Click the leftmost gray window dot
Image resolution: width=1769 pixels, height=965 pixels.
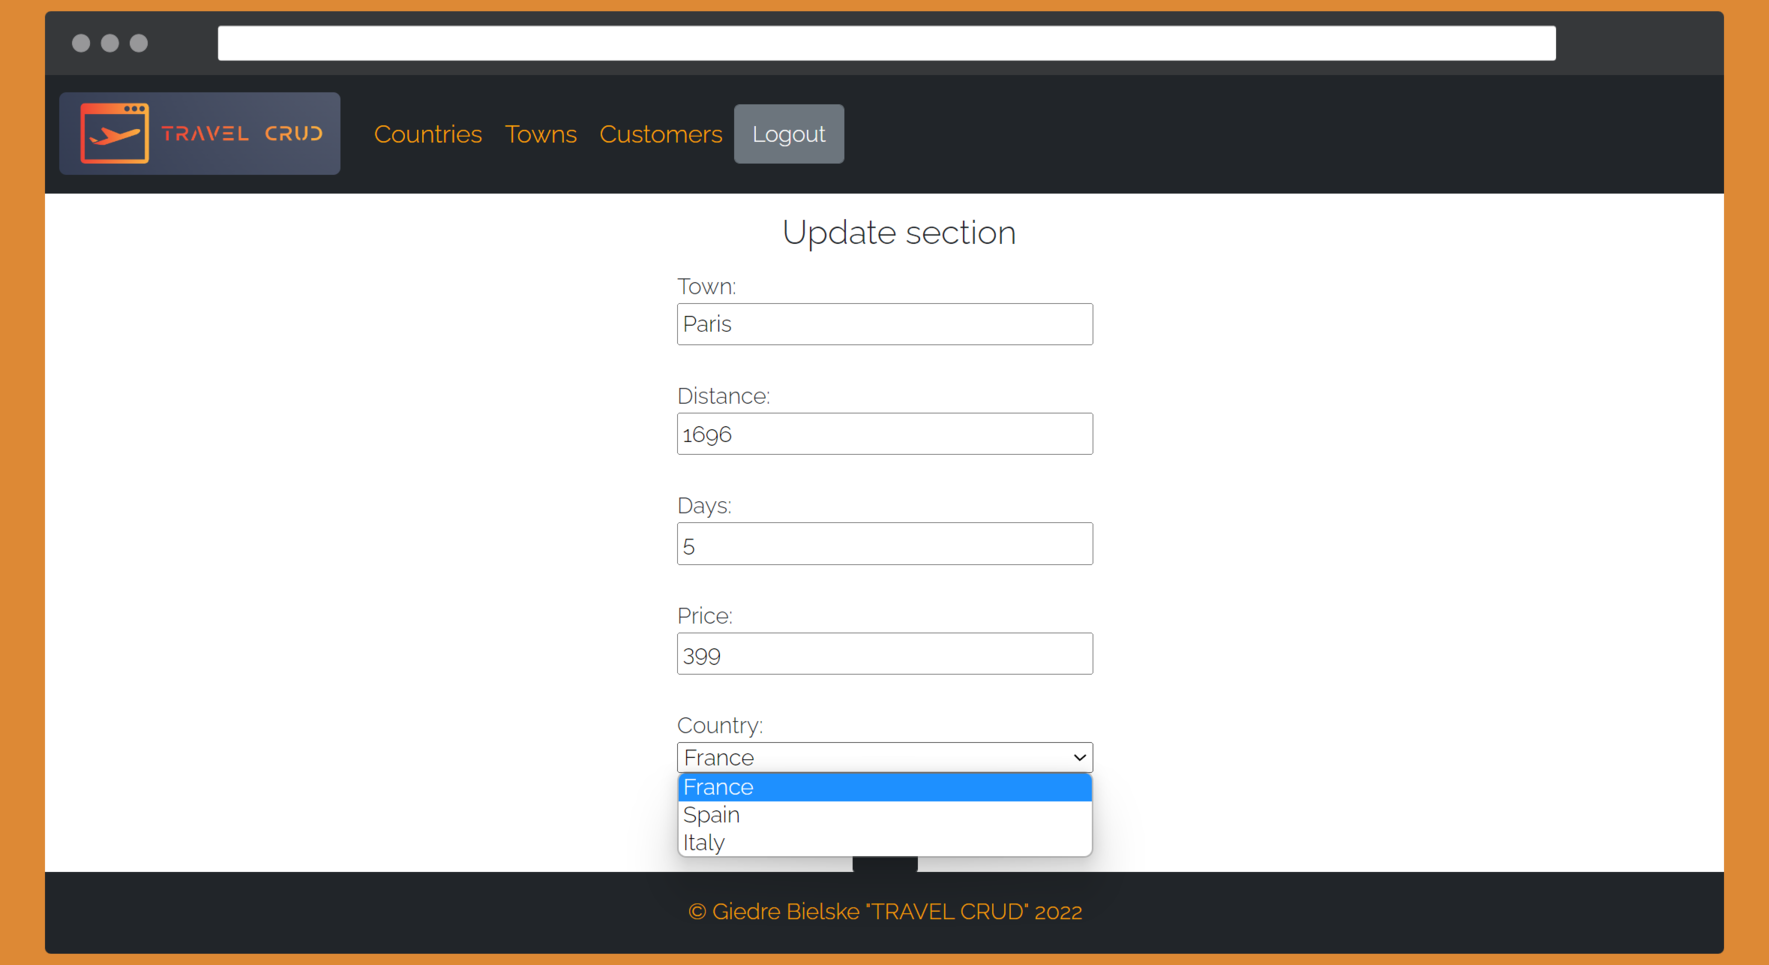coord(81,43)
